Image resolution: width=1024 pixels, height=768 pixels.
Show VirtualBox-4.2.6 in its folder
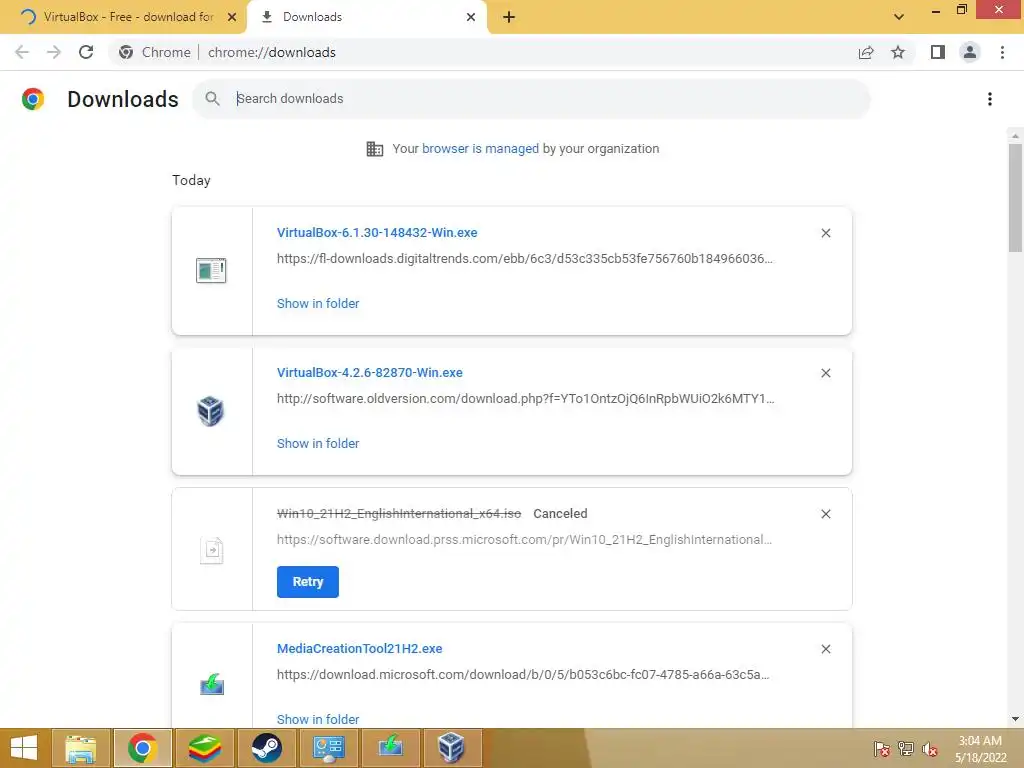(x=318, y=443)
